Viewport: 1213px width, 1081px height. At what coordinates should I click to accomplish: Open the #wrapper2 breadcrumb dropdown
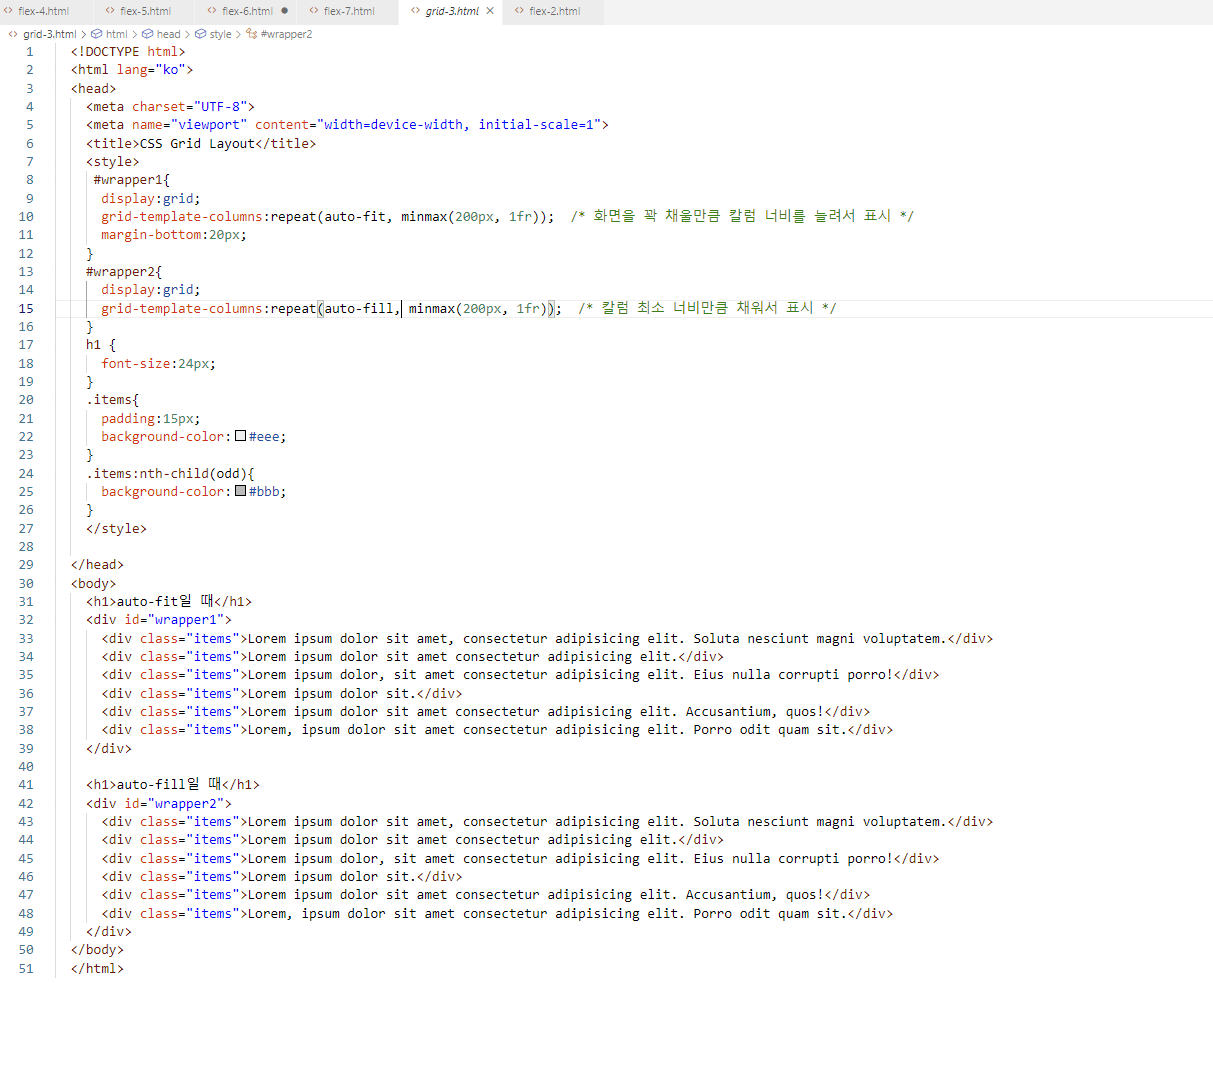pos(286,34)
